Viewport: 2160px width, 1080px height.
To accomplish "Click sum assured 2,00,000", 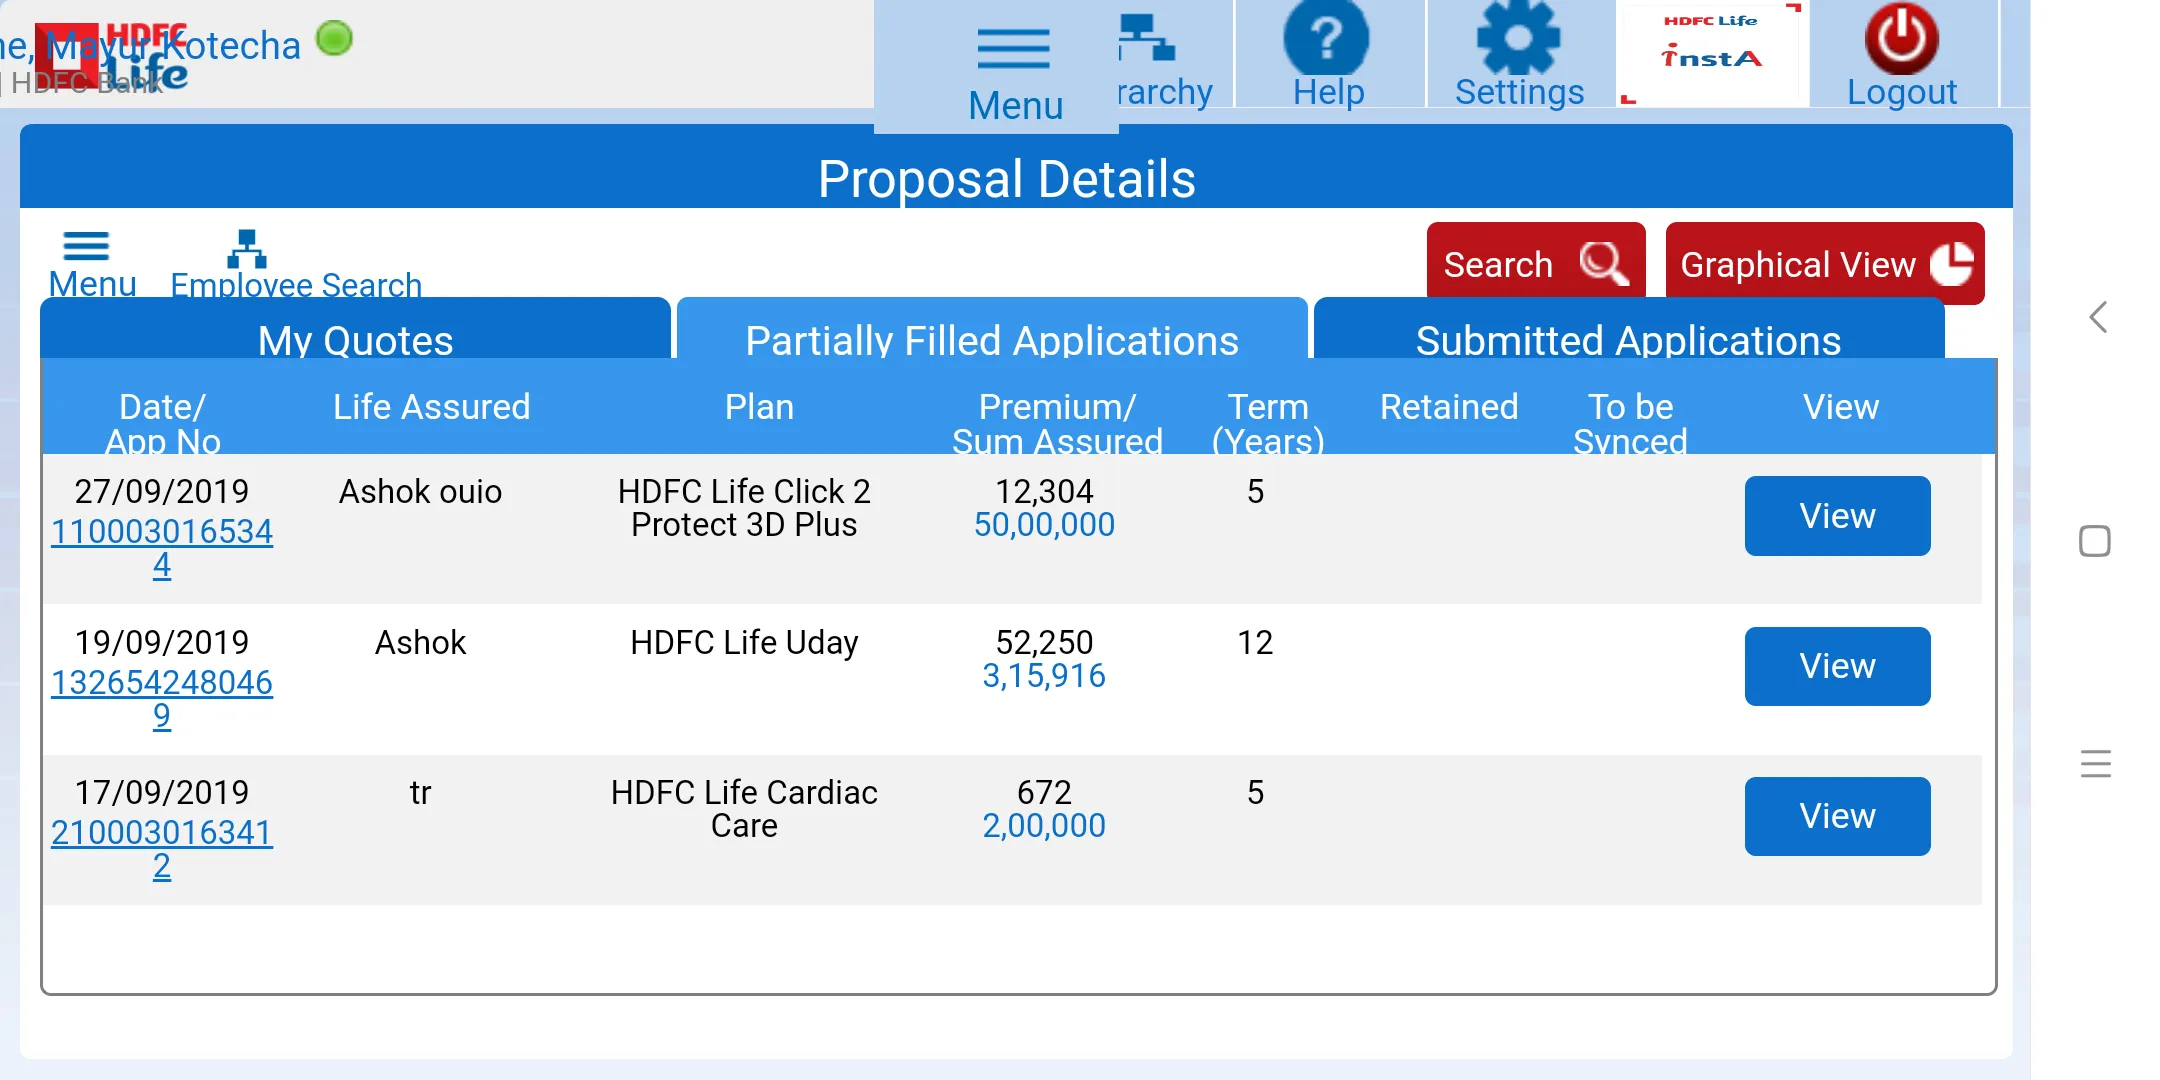I will tap(1044, 825).
